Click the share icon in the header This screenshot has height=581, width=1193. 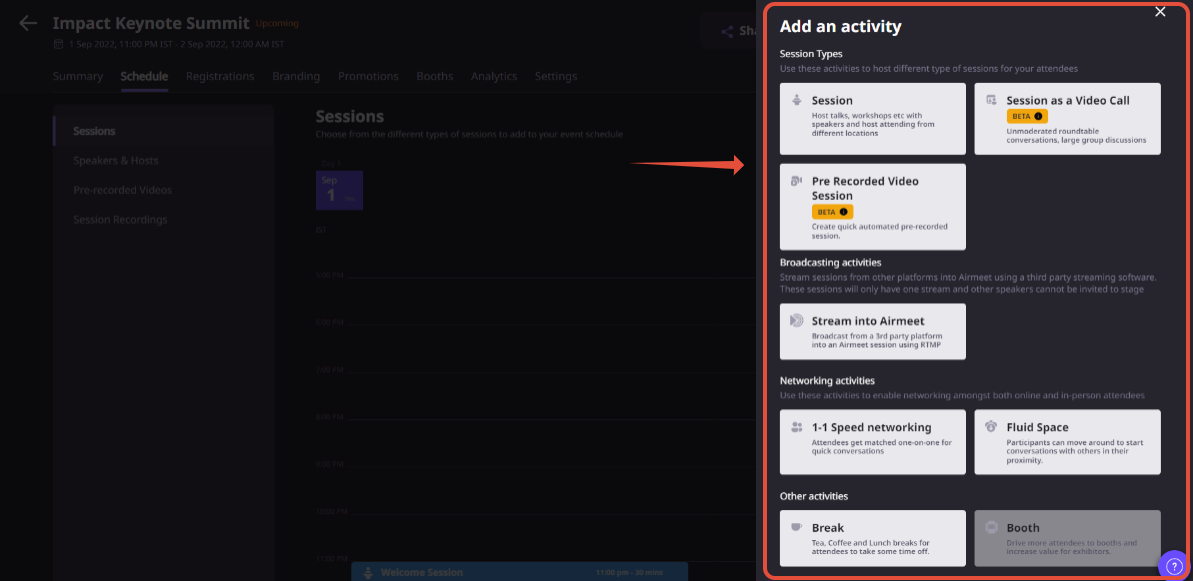727,31
